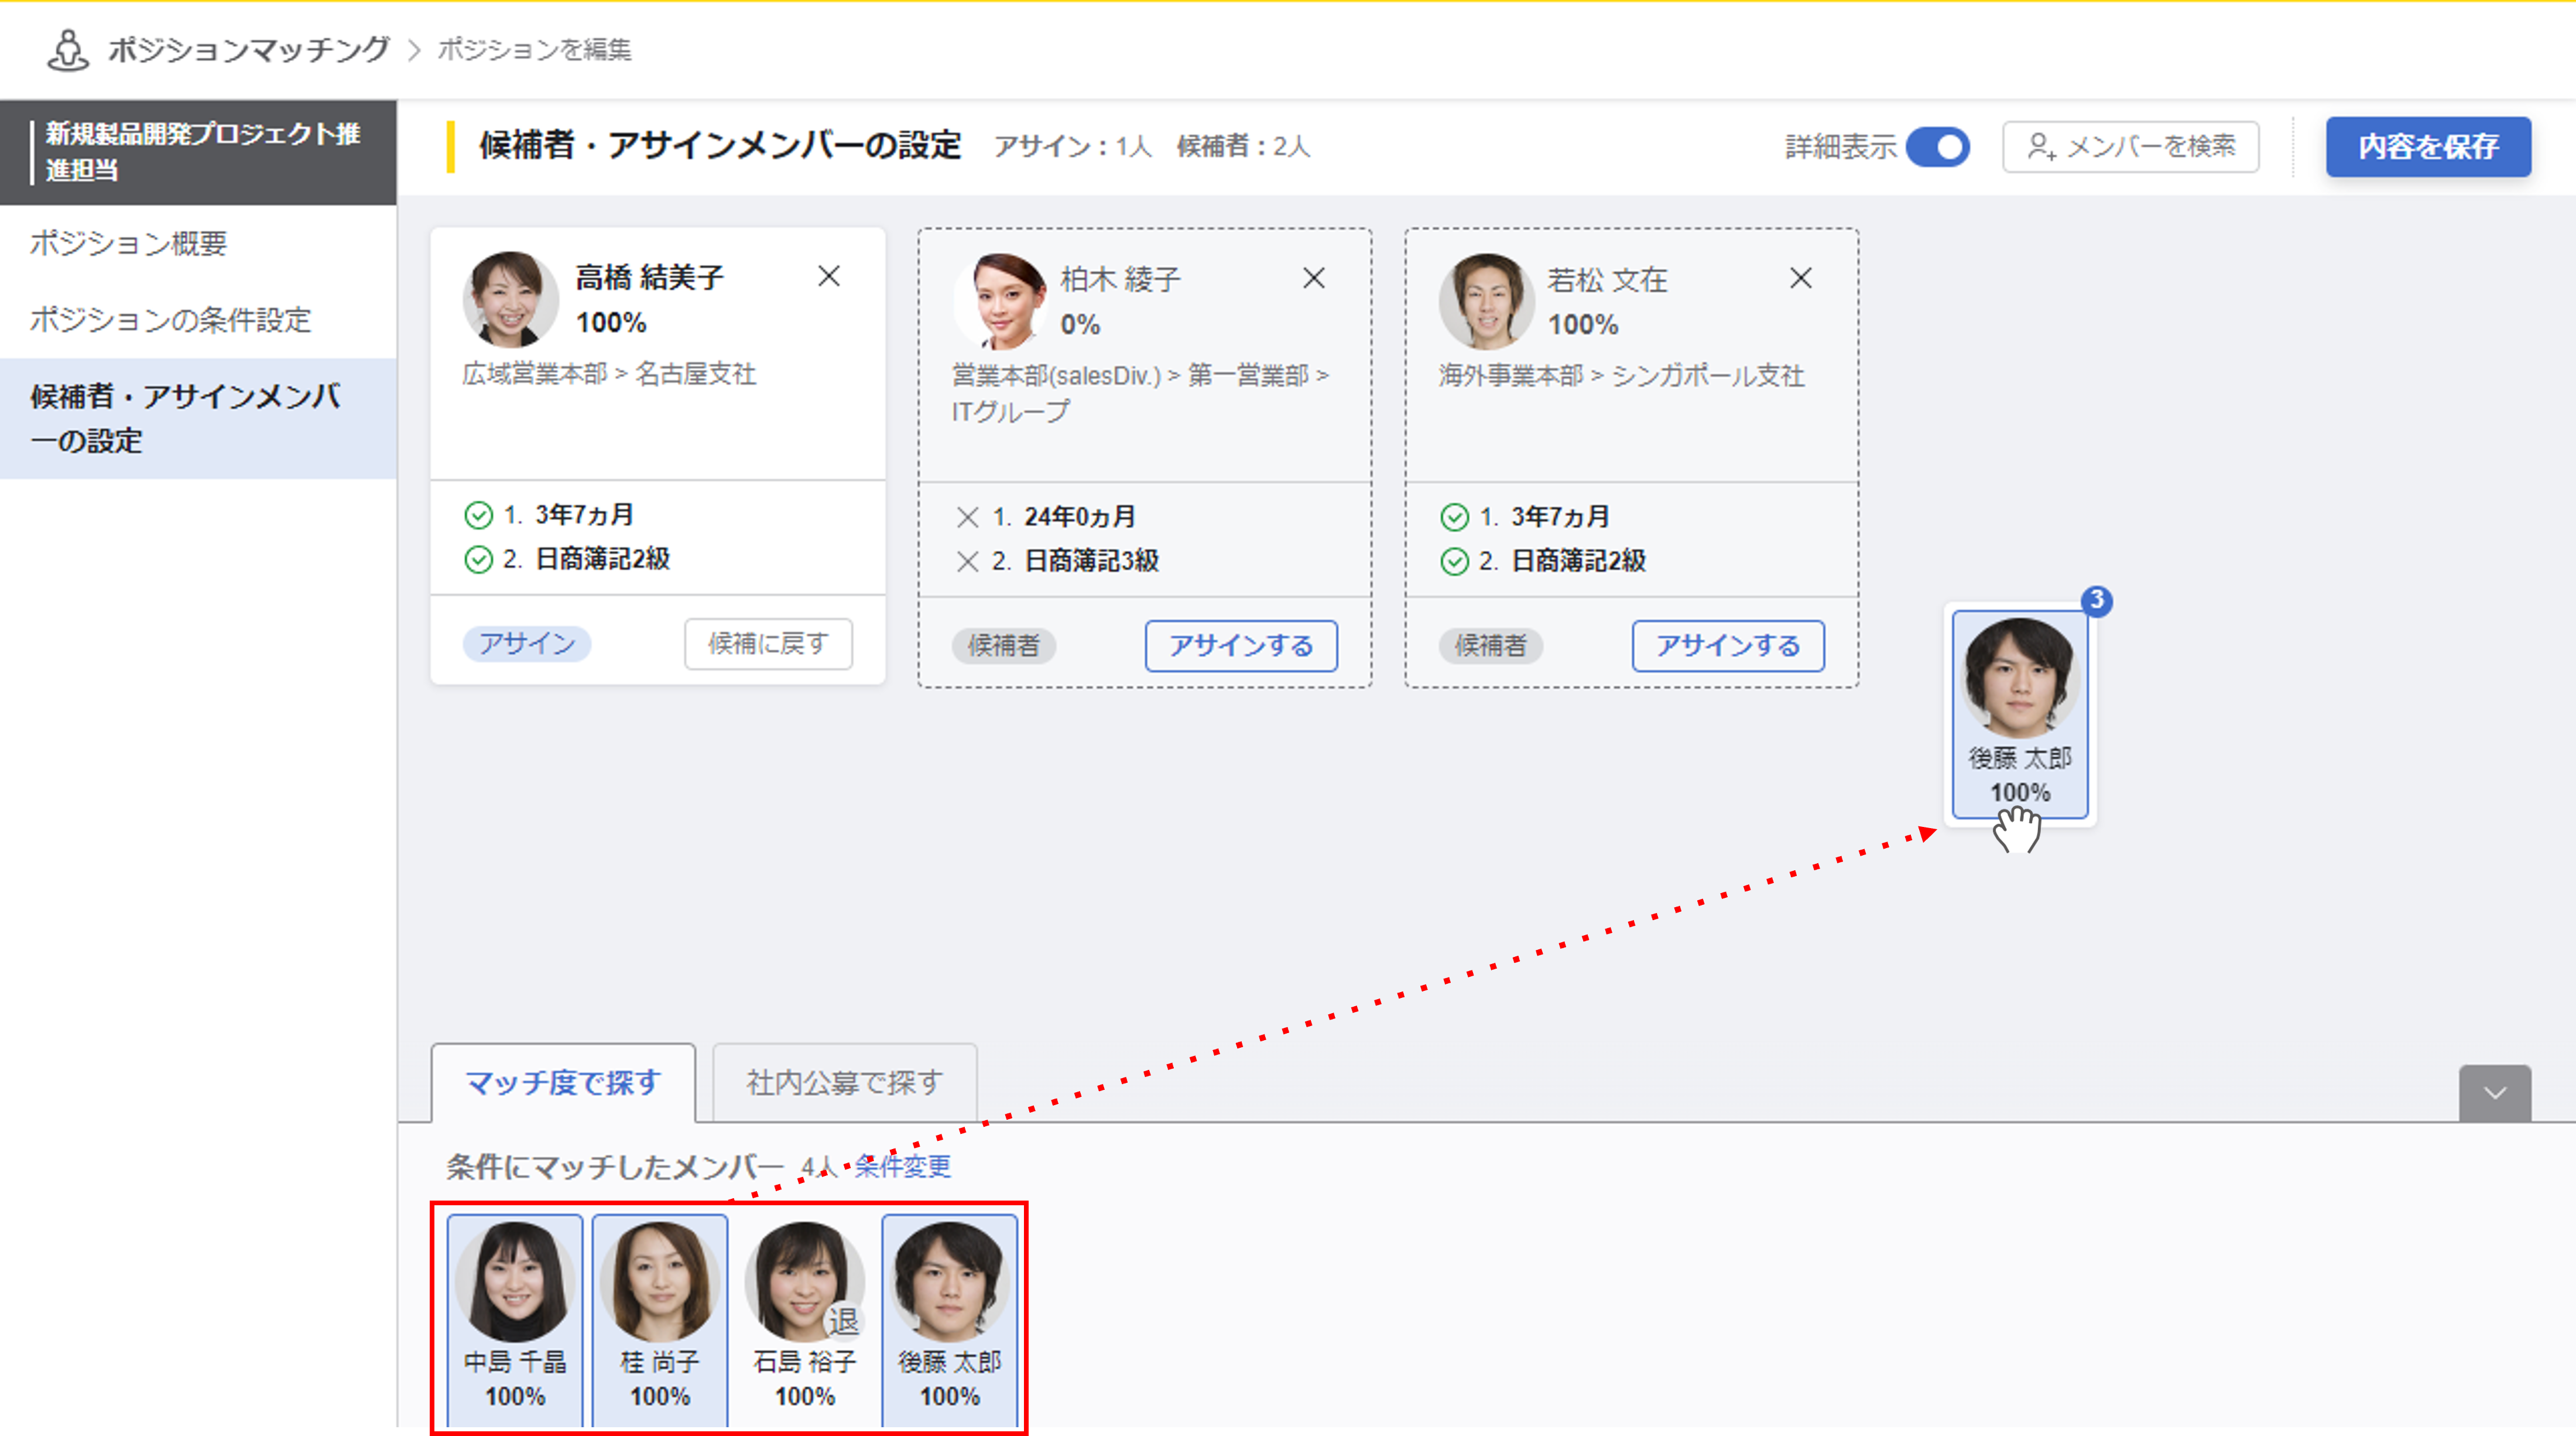This screenshot has height=1436, width=2576.
Task: Click 候補に戻す for 高橋 結美子
Action: (768, 643)
